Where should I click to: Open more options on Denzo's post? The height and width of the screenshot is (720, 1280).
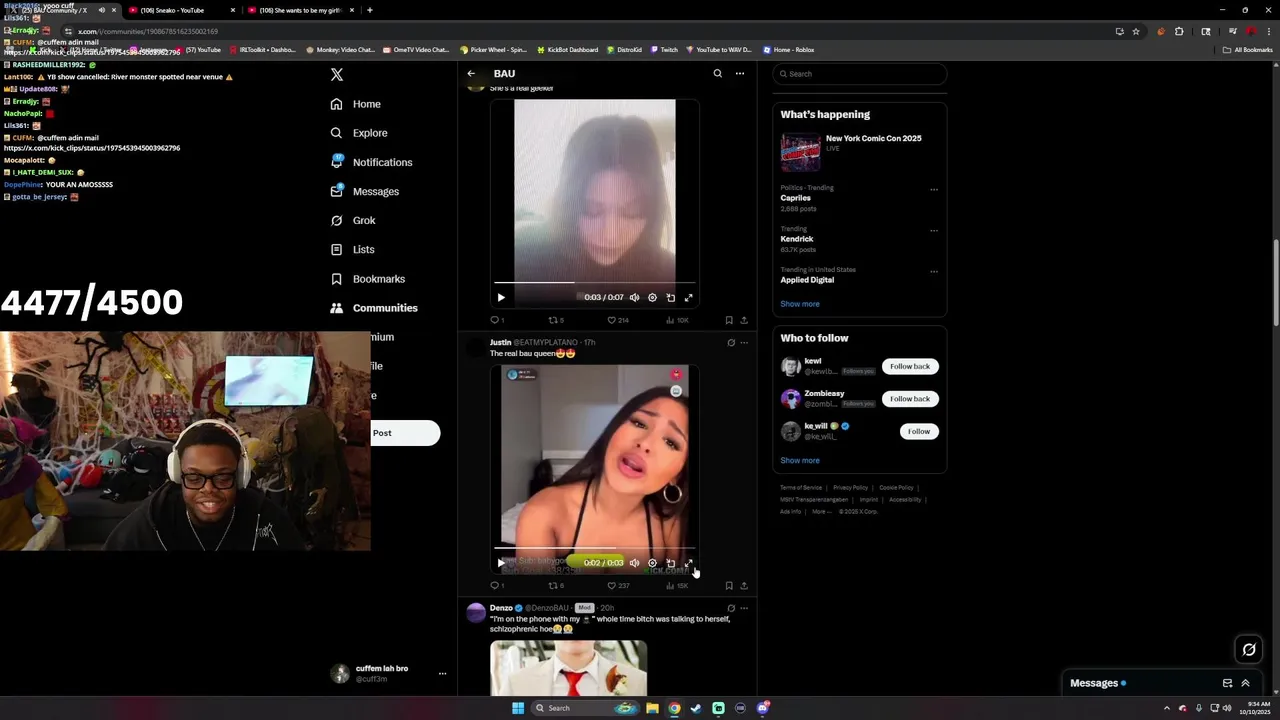click(743, 608)
